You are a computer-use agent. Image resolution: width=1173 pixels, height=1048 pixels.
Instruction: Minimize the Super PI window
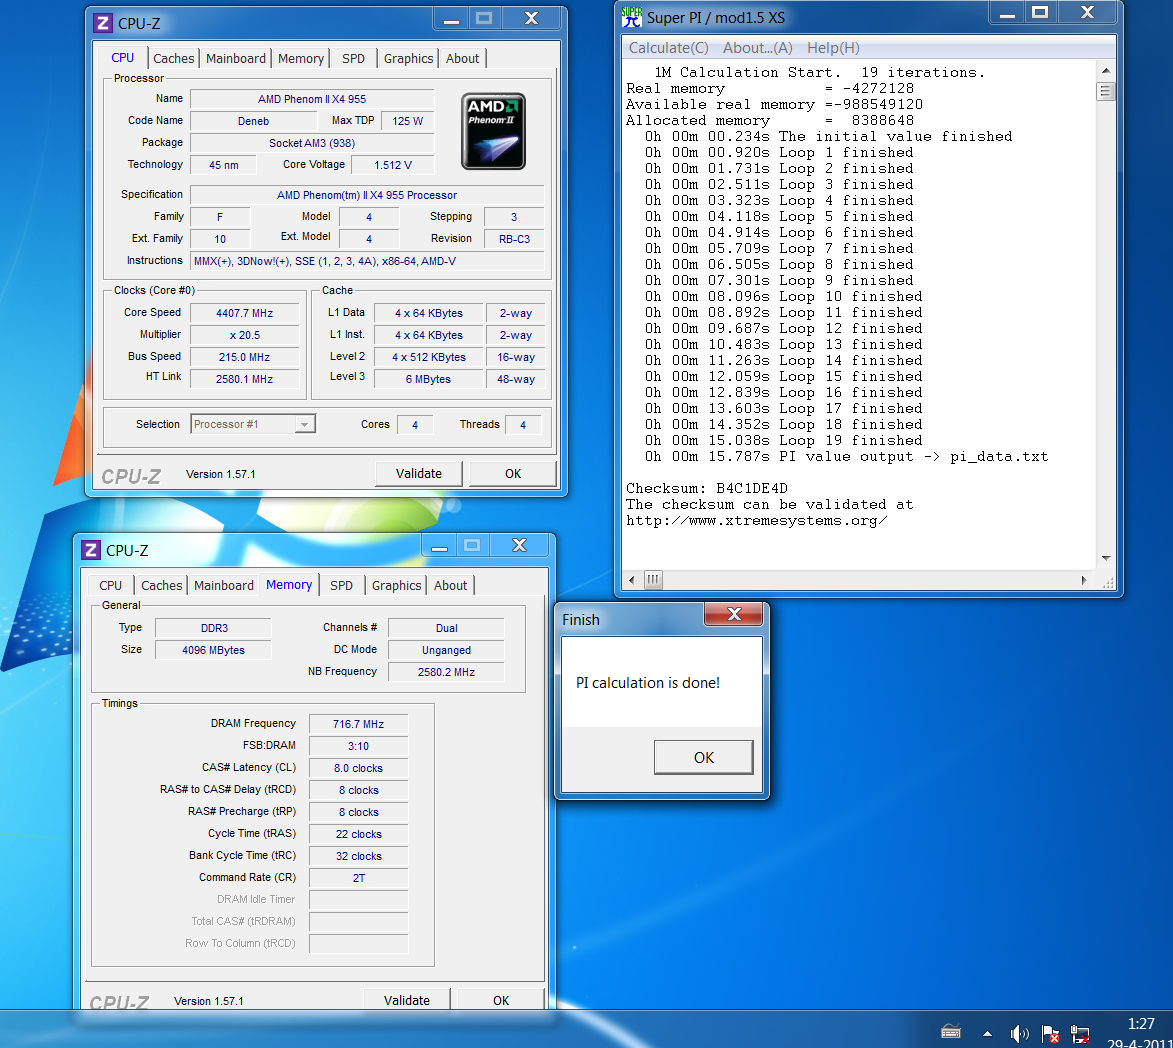pos(1007,13)
